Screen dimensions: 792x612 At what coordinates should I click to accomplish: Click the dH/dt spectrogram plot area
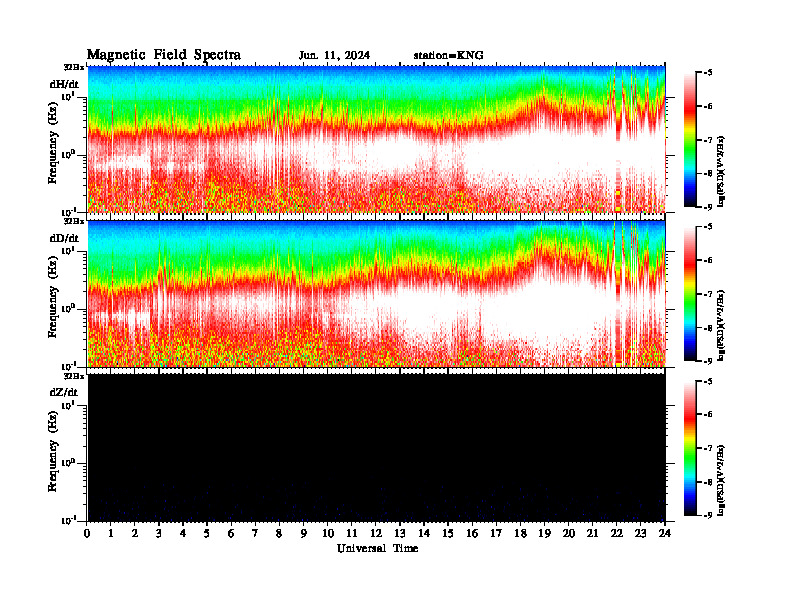point(377,139)
